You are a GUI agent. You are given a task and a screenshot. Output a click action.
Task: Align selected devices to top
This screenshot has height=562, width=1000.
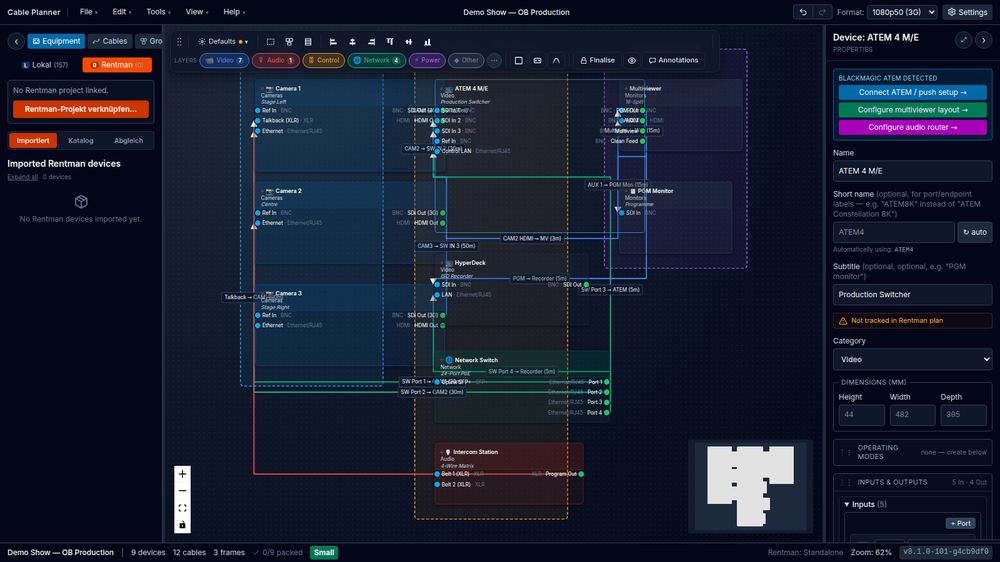[x=390, y=41]
